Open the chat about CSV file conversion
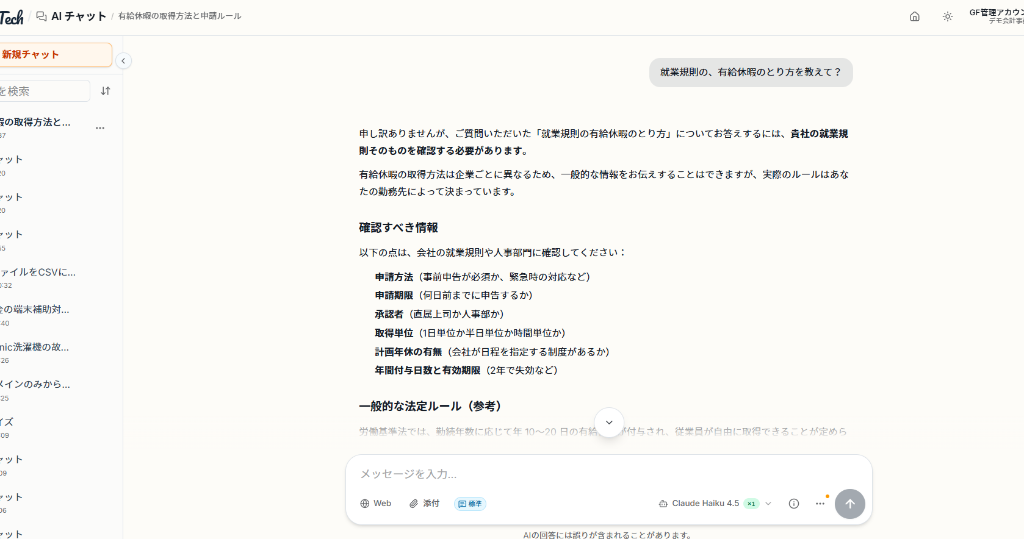Screen dimensions: 1024x539 38,277
